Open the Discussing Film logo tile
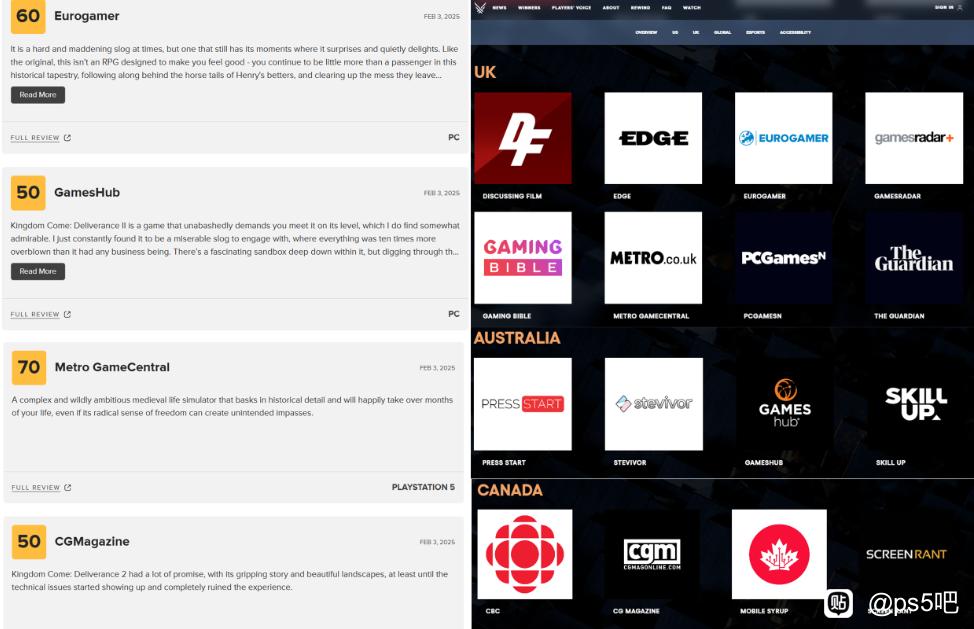This screenshot has width=974, height=629. coord(523,138)
